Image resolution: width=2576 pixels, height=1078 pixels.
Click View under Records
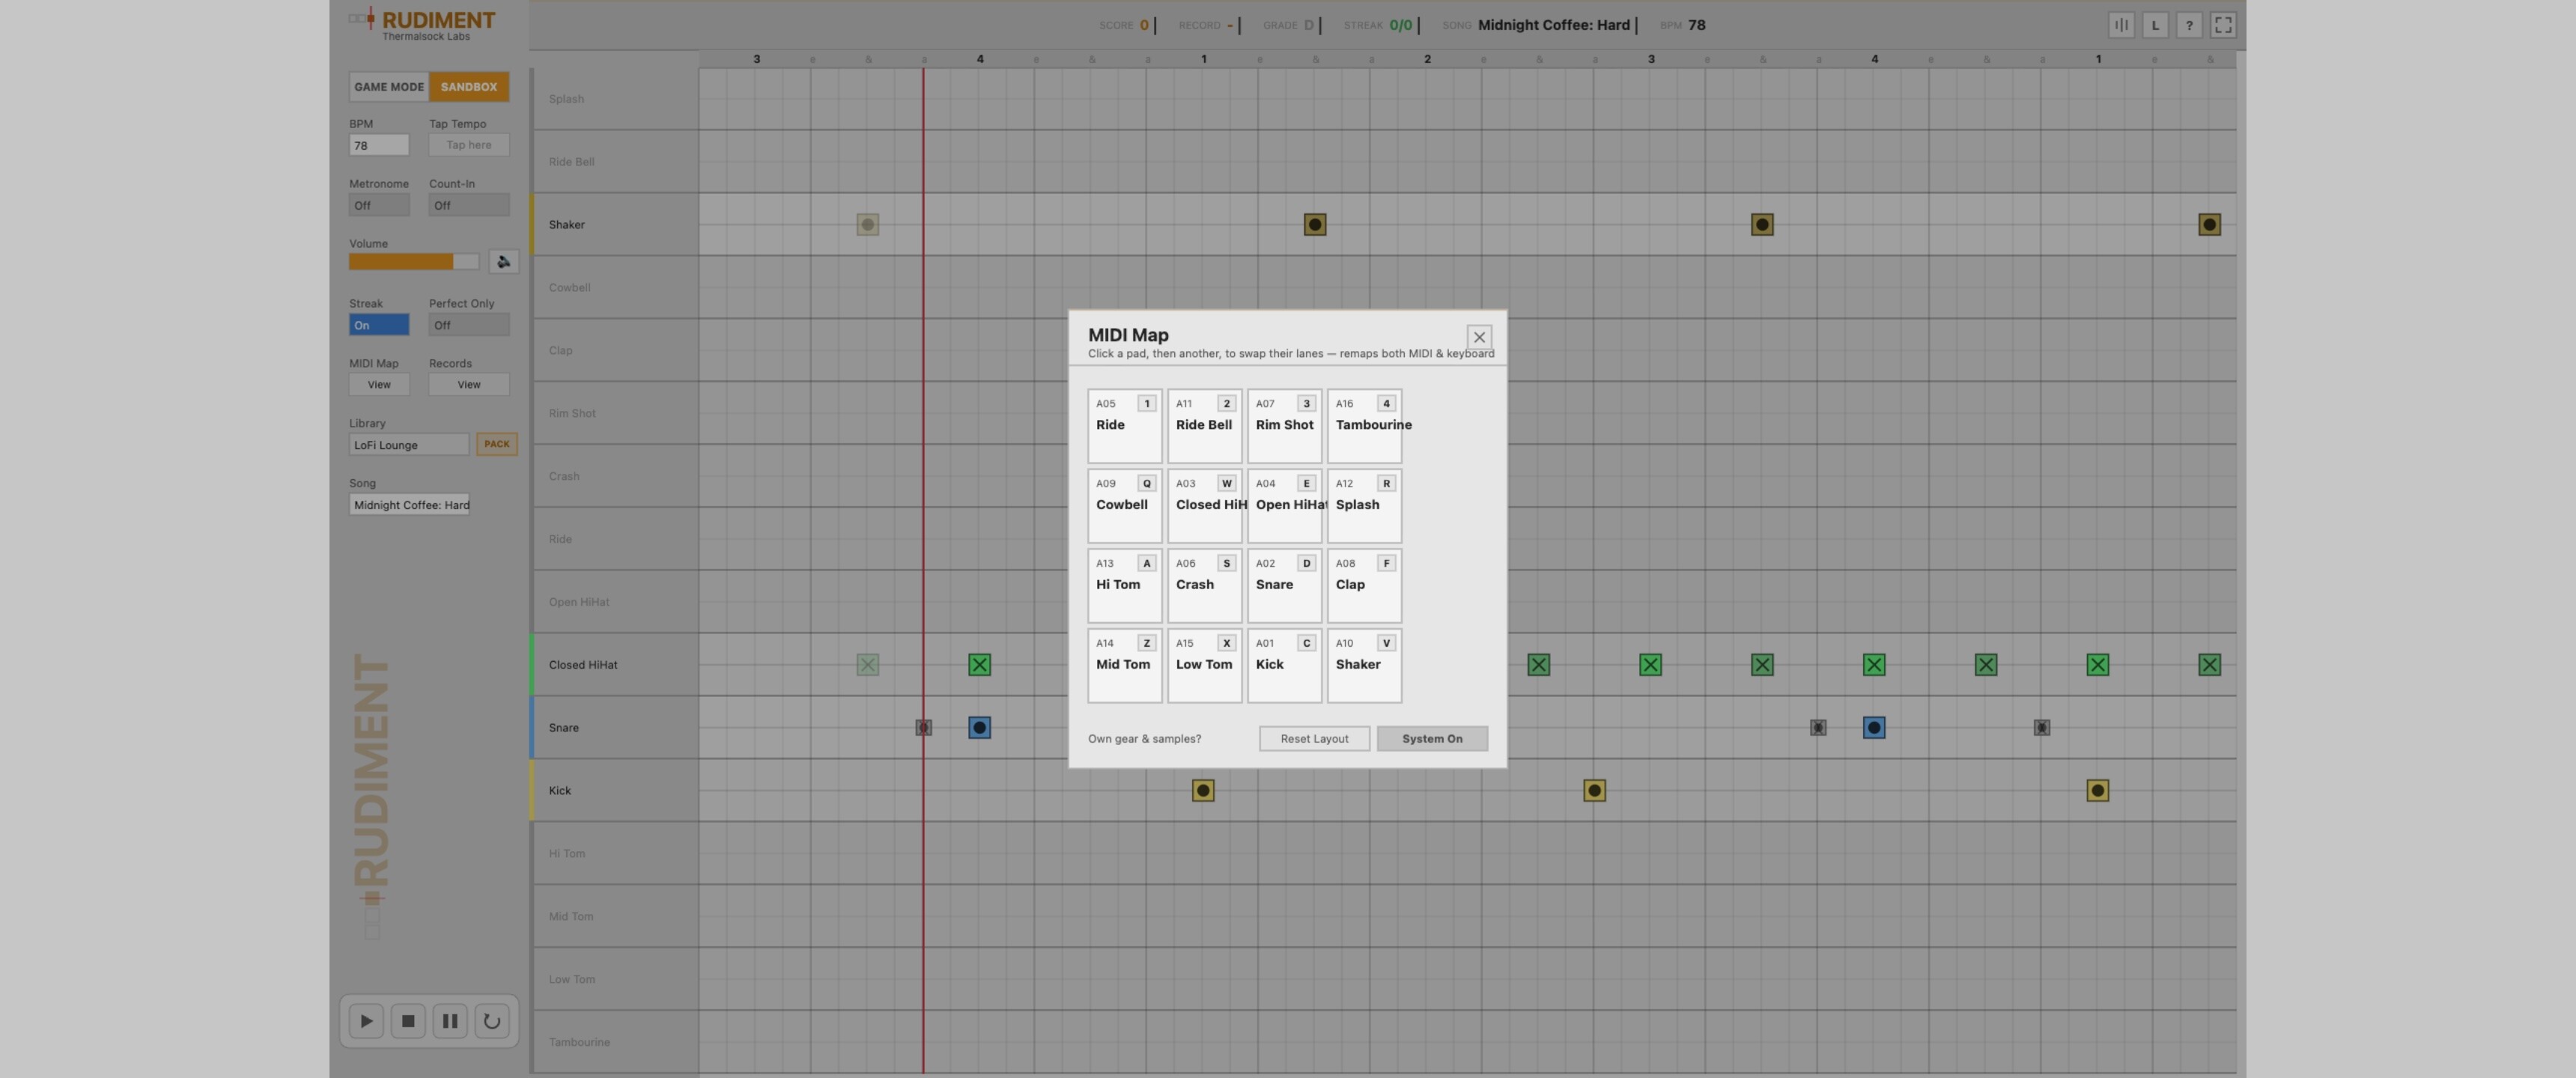469,385
